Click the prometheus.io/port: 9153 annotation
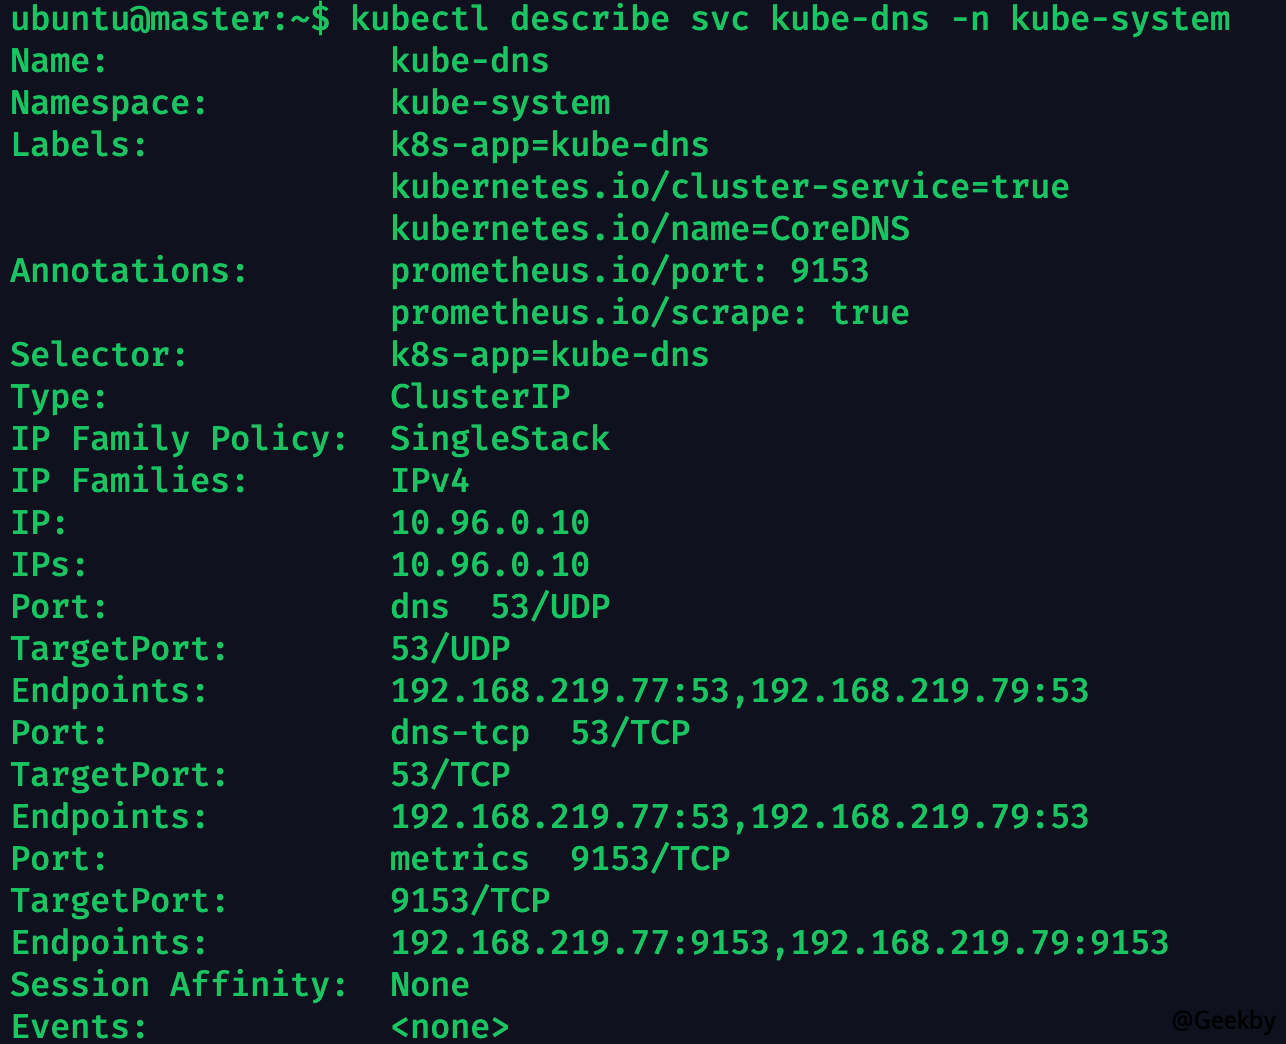 click(x=629, y=271)
